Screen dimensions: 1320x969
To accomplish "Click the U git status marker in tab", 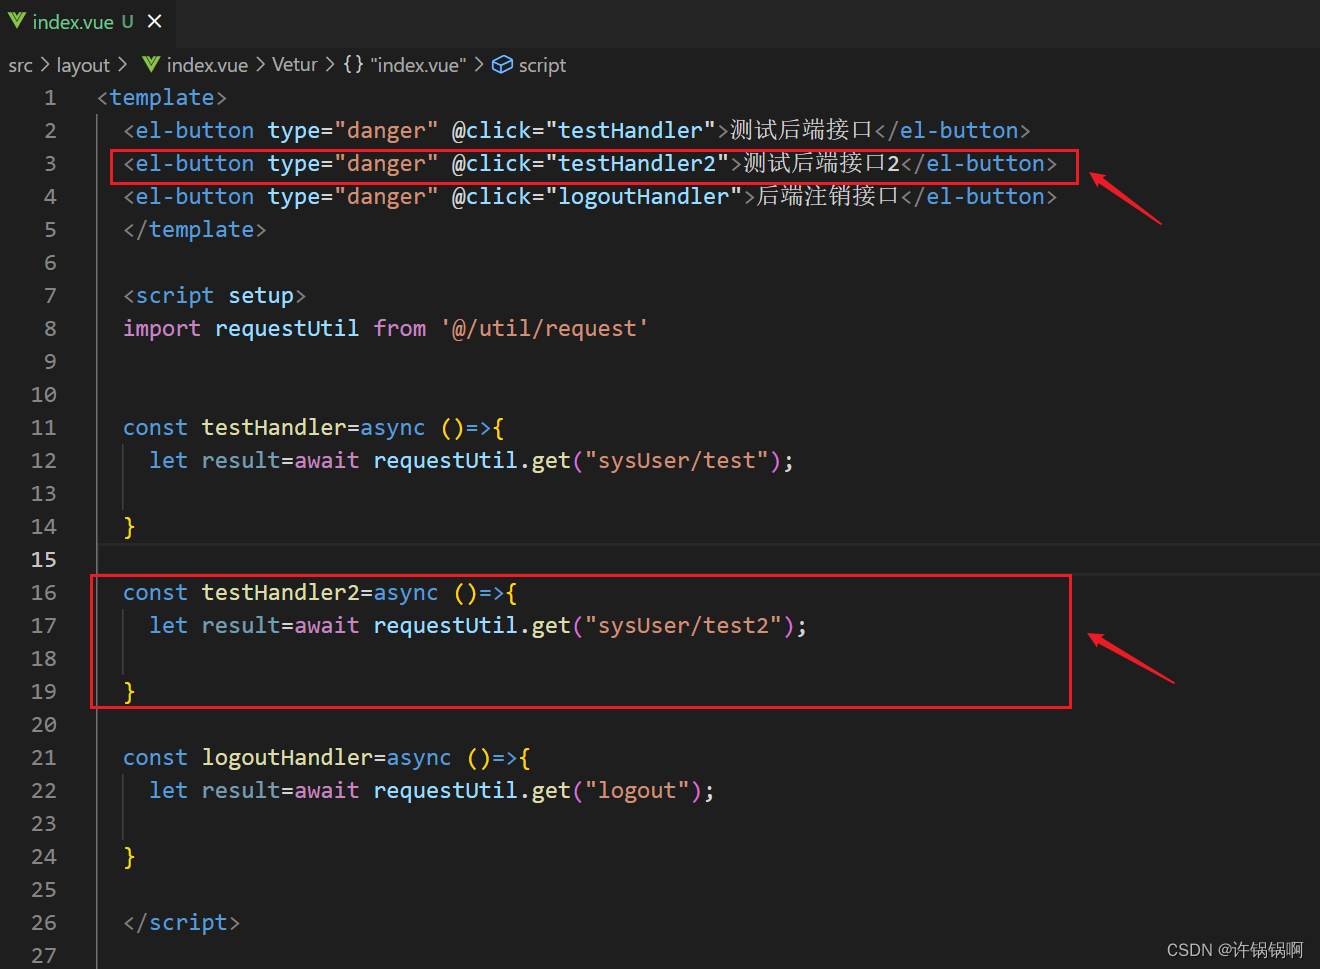I will click(x=127, y=21).
